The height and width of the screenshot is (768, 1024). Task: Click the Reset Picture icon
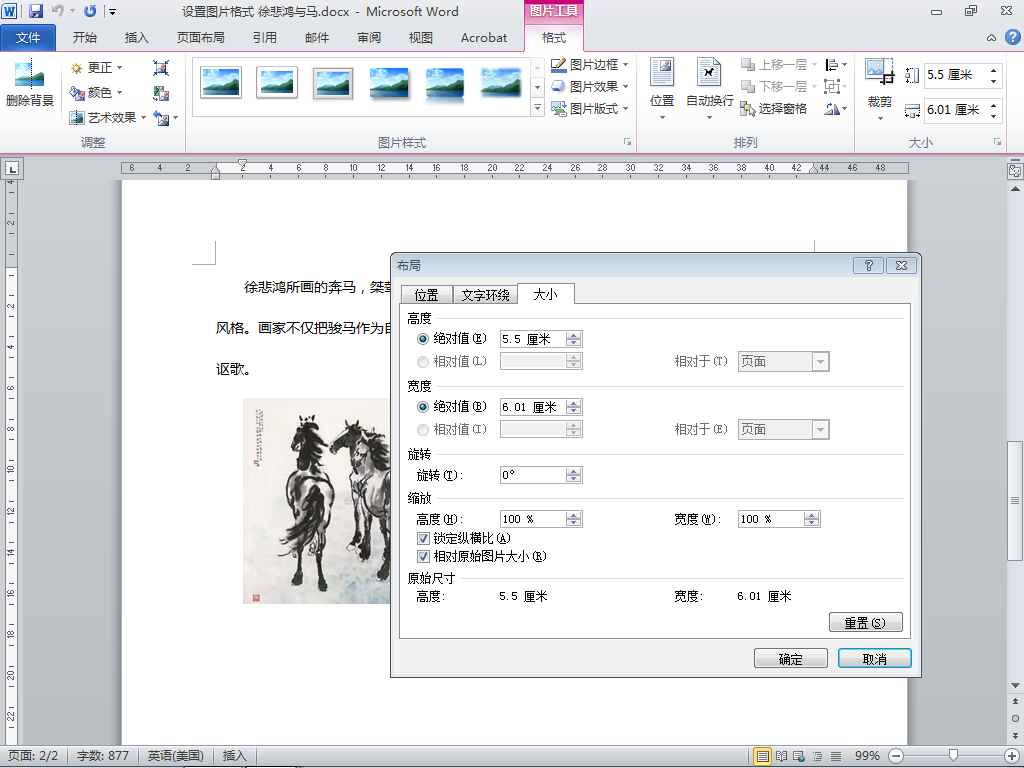point(161,118)
